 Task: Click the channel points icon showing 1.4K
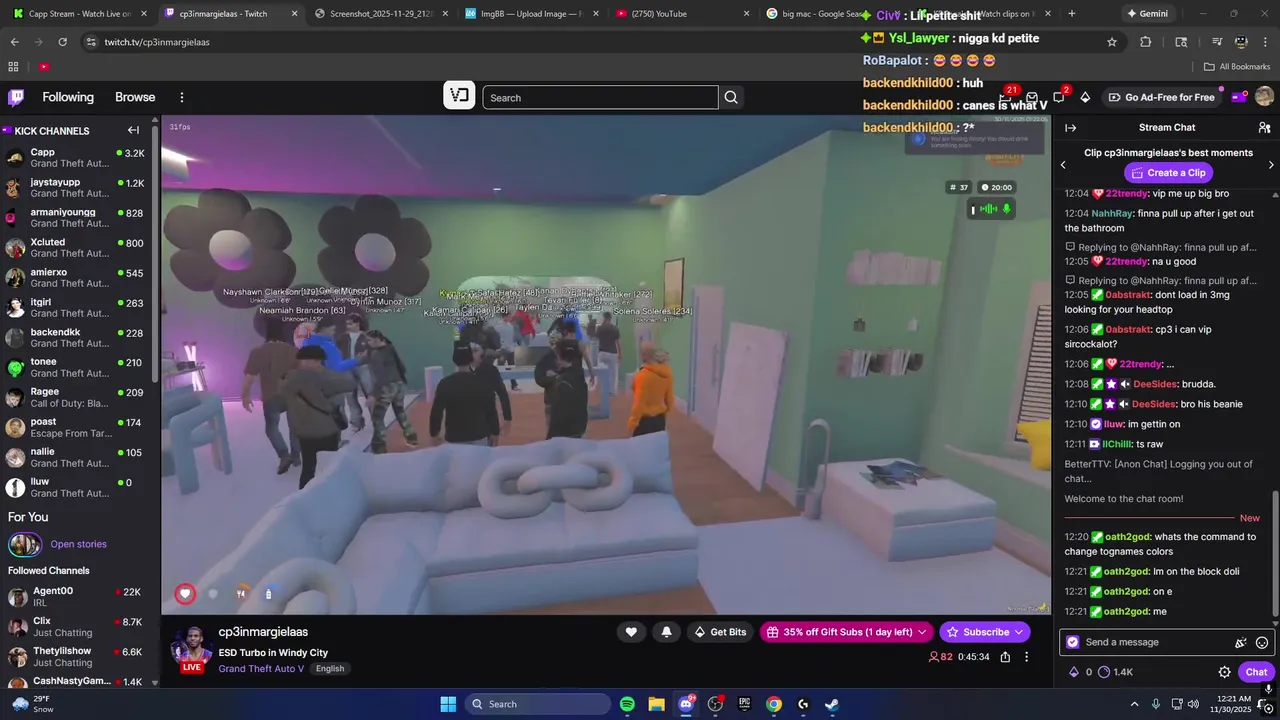pos(1115,672)
